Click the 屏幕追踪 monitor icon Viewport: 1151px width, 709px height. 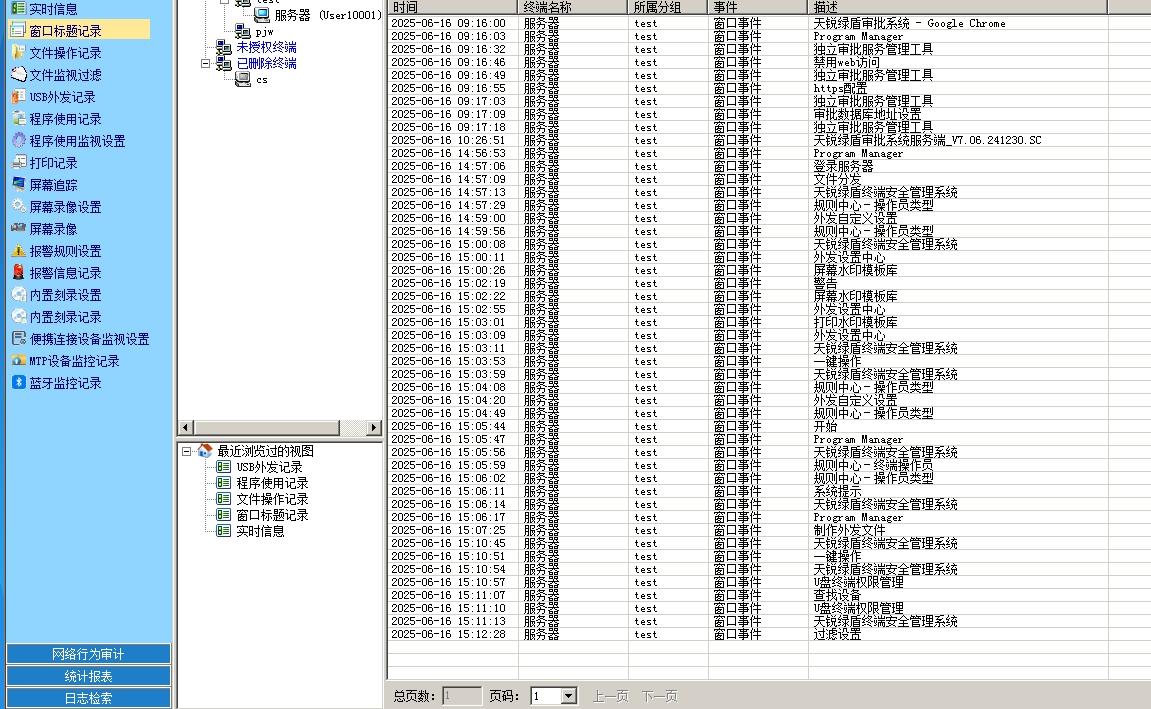coord(18,185)
